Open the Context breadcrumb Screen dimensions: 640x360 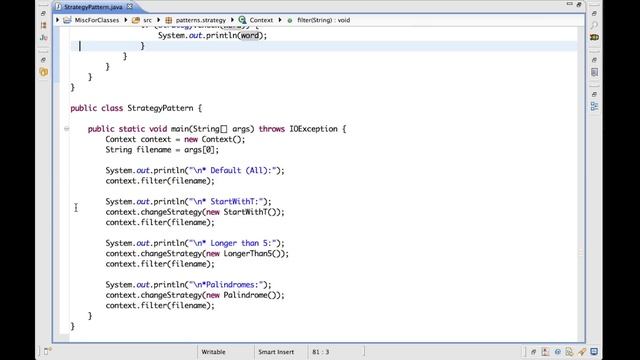261,20
